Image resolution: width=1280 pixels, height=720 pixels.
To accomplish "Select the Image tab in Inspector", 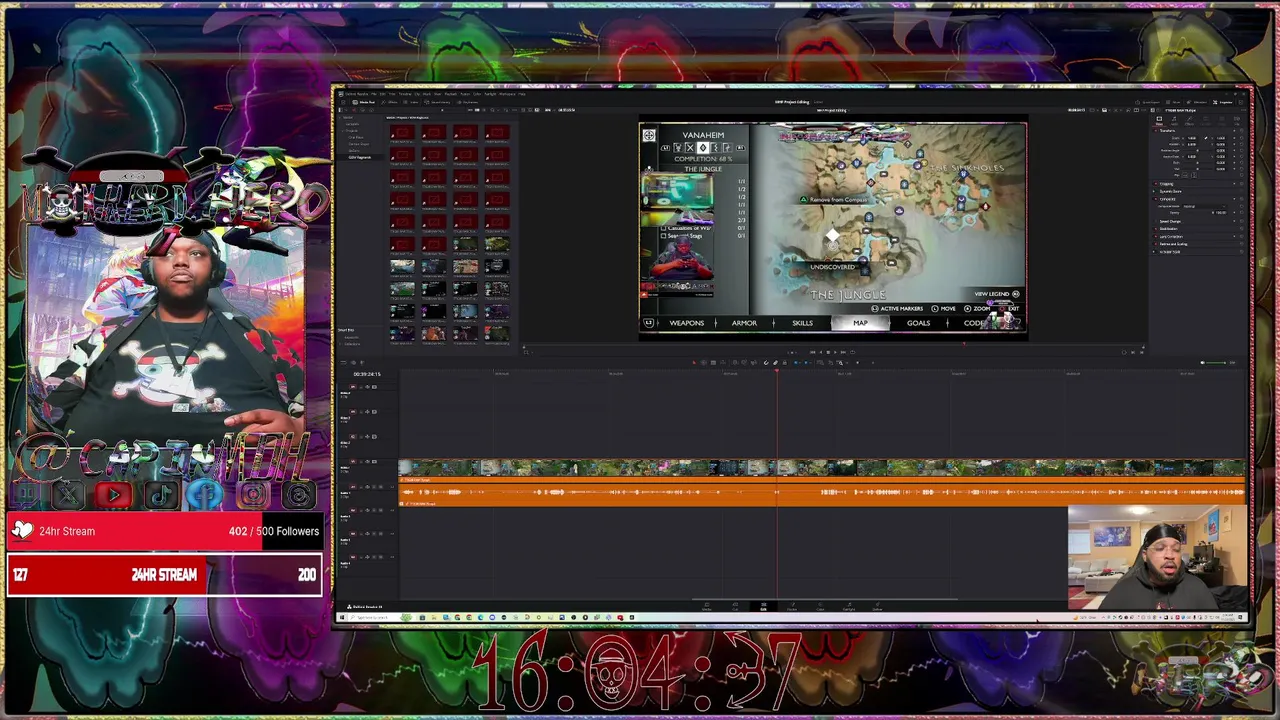I will [x=1221, y=121].
